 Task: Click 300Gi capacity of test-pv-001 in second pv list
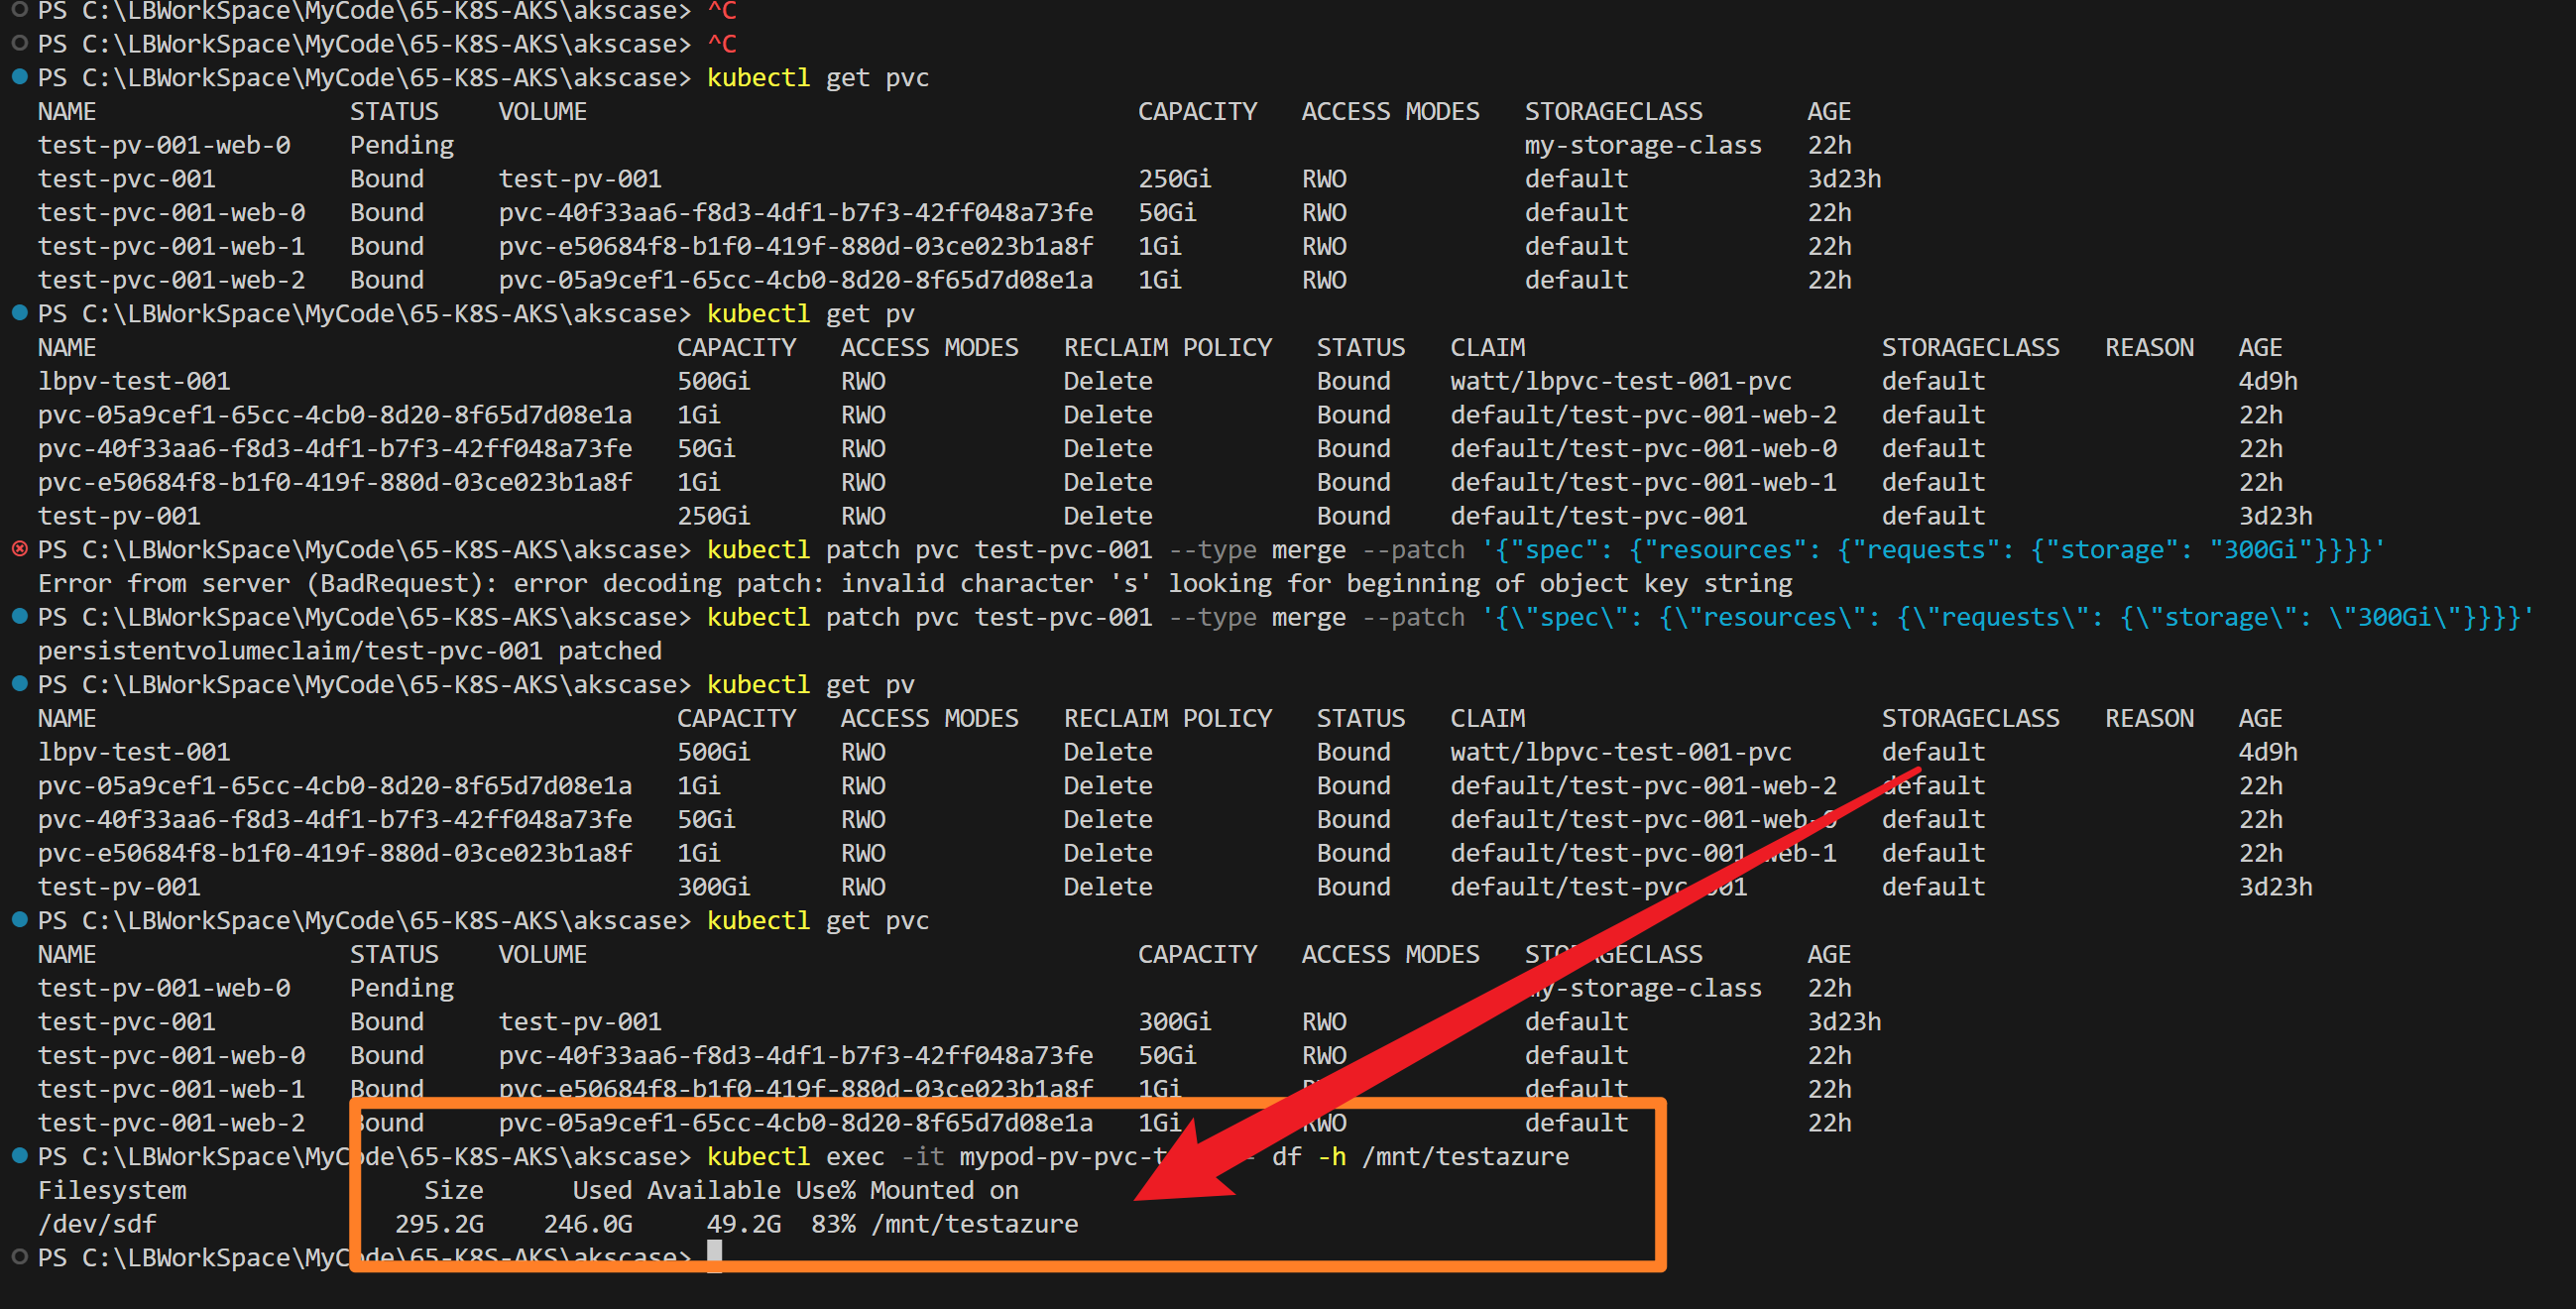[713, 887]
